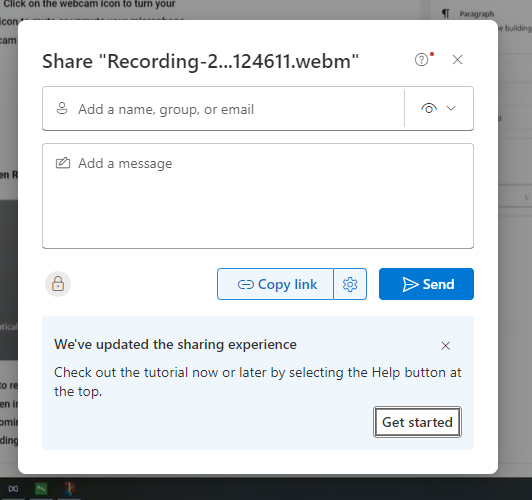This screenshot has width=532, height=500.
Task: Focus the Add a message text area
Action: pyautogui.click(x=258, y=196)
